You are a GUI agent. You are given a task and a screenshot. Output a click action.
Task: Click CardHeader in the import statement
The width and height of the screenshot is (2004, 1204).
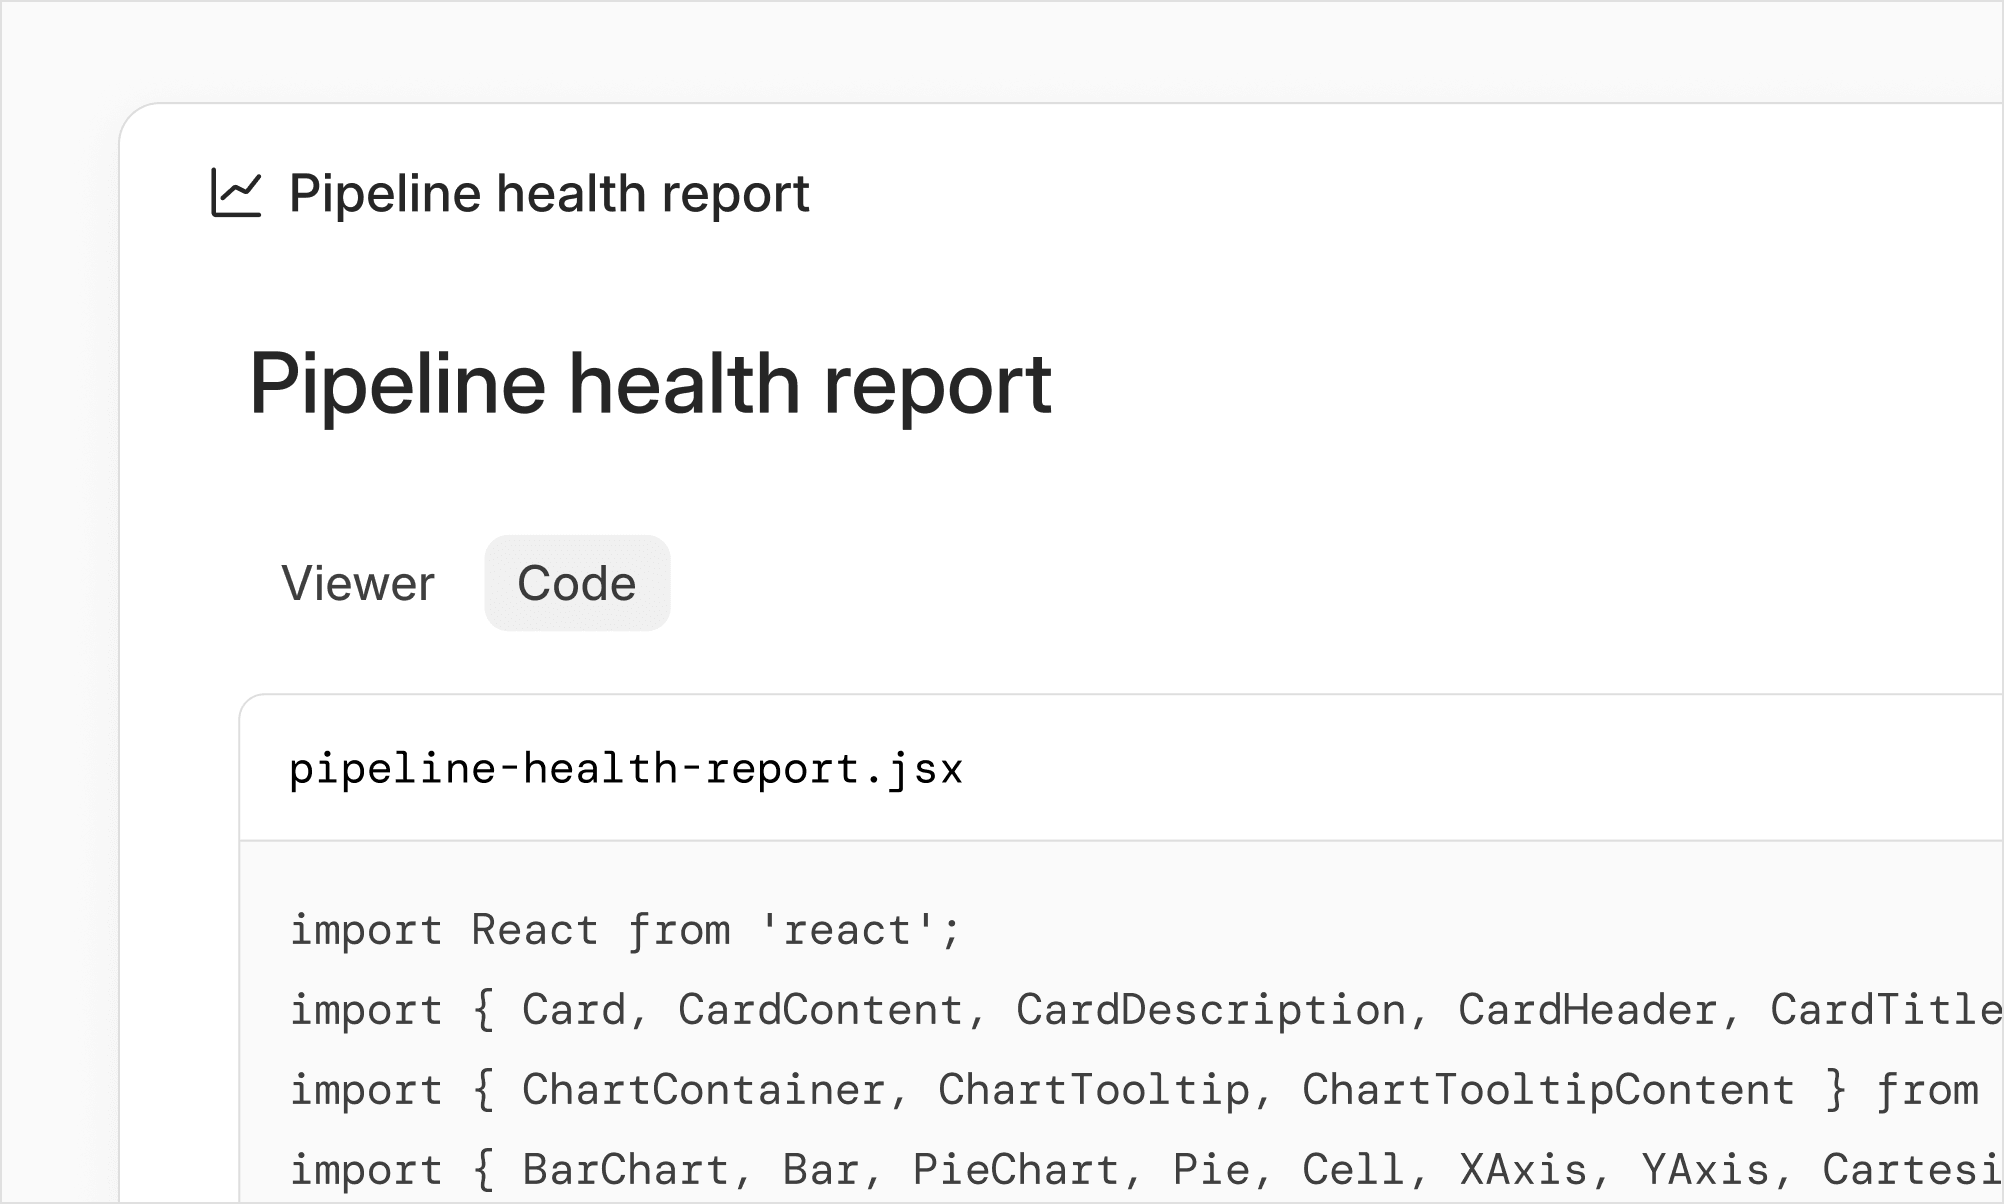point(1588,1010)
